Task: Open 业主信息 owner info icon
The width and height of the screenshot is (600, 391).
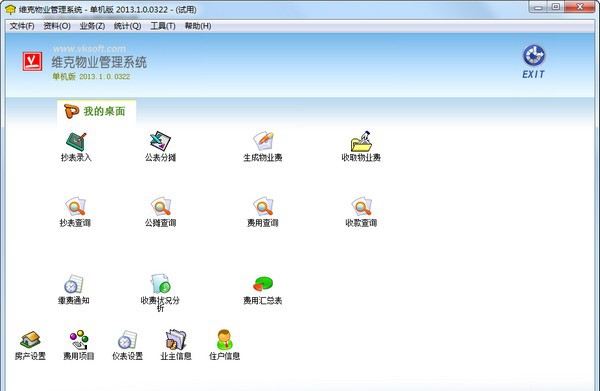Action: click(176, 340)
